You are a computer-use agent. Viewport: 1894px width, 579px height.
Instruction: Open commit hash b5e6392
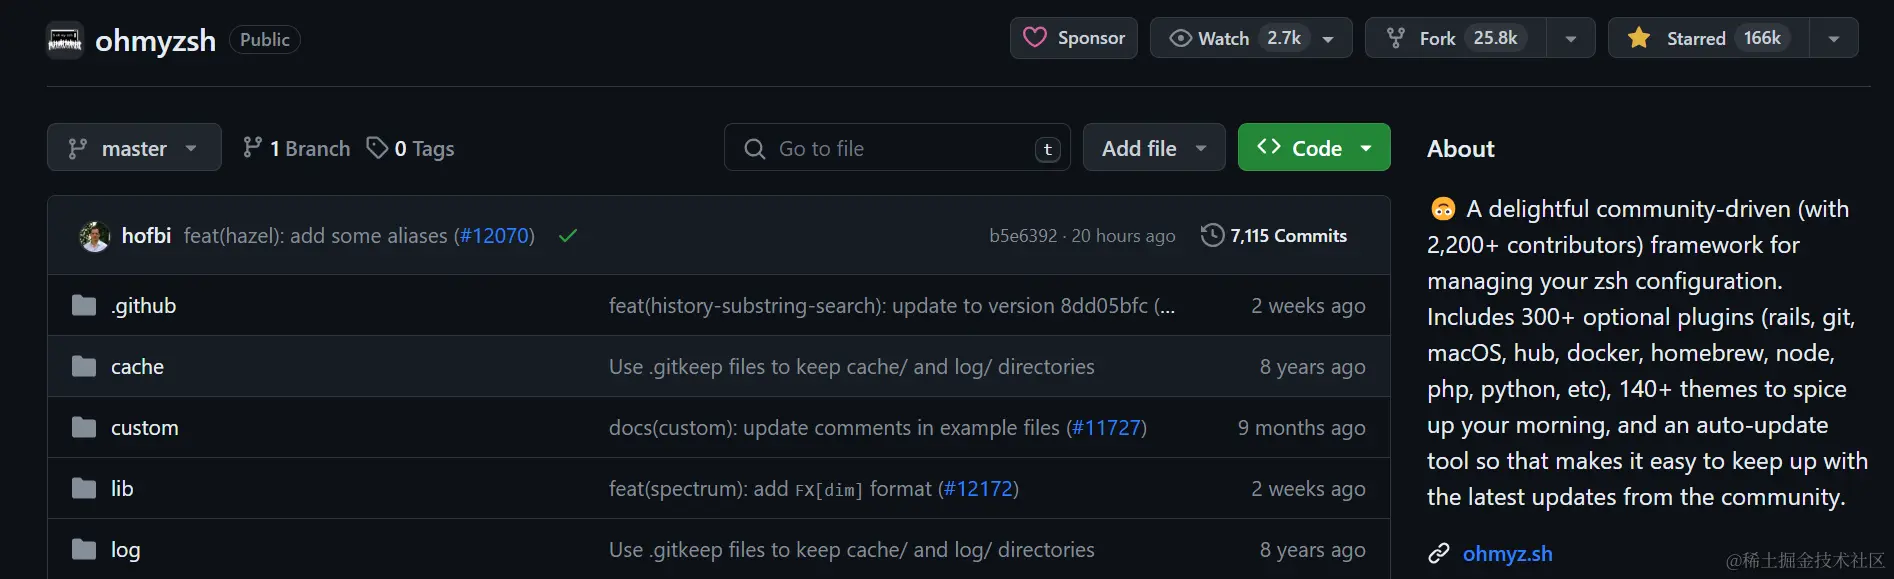pos(1023,236)
